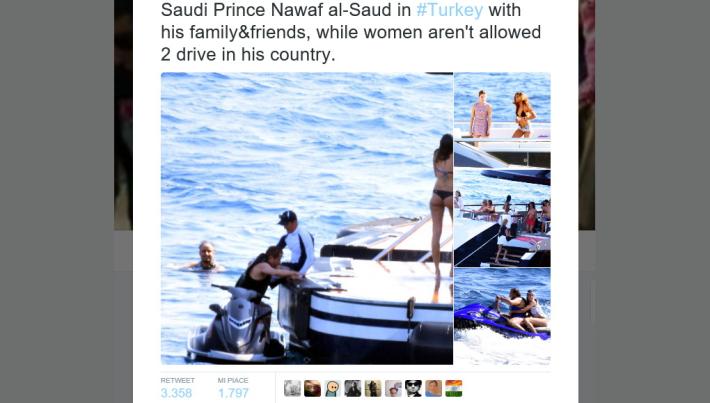This screenshot has width=710, height=403.
Task: Click the fifth avatar with dark silhouette
Action: [373, 389]
